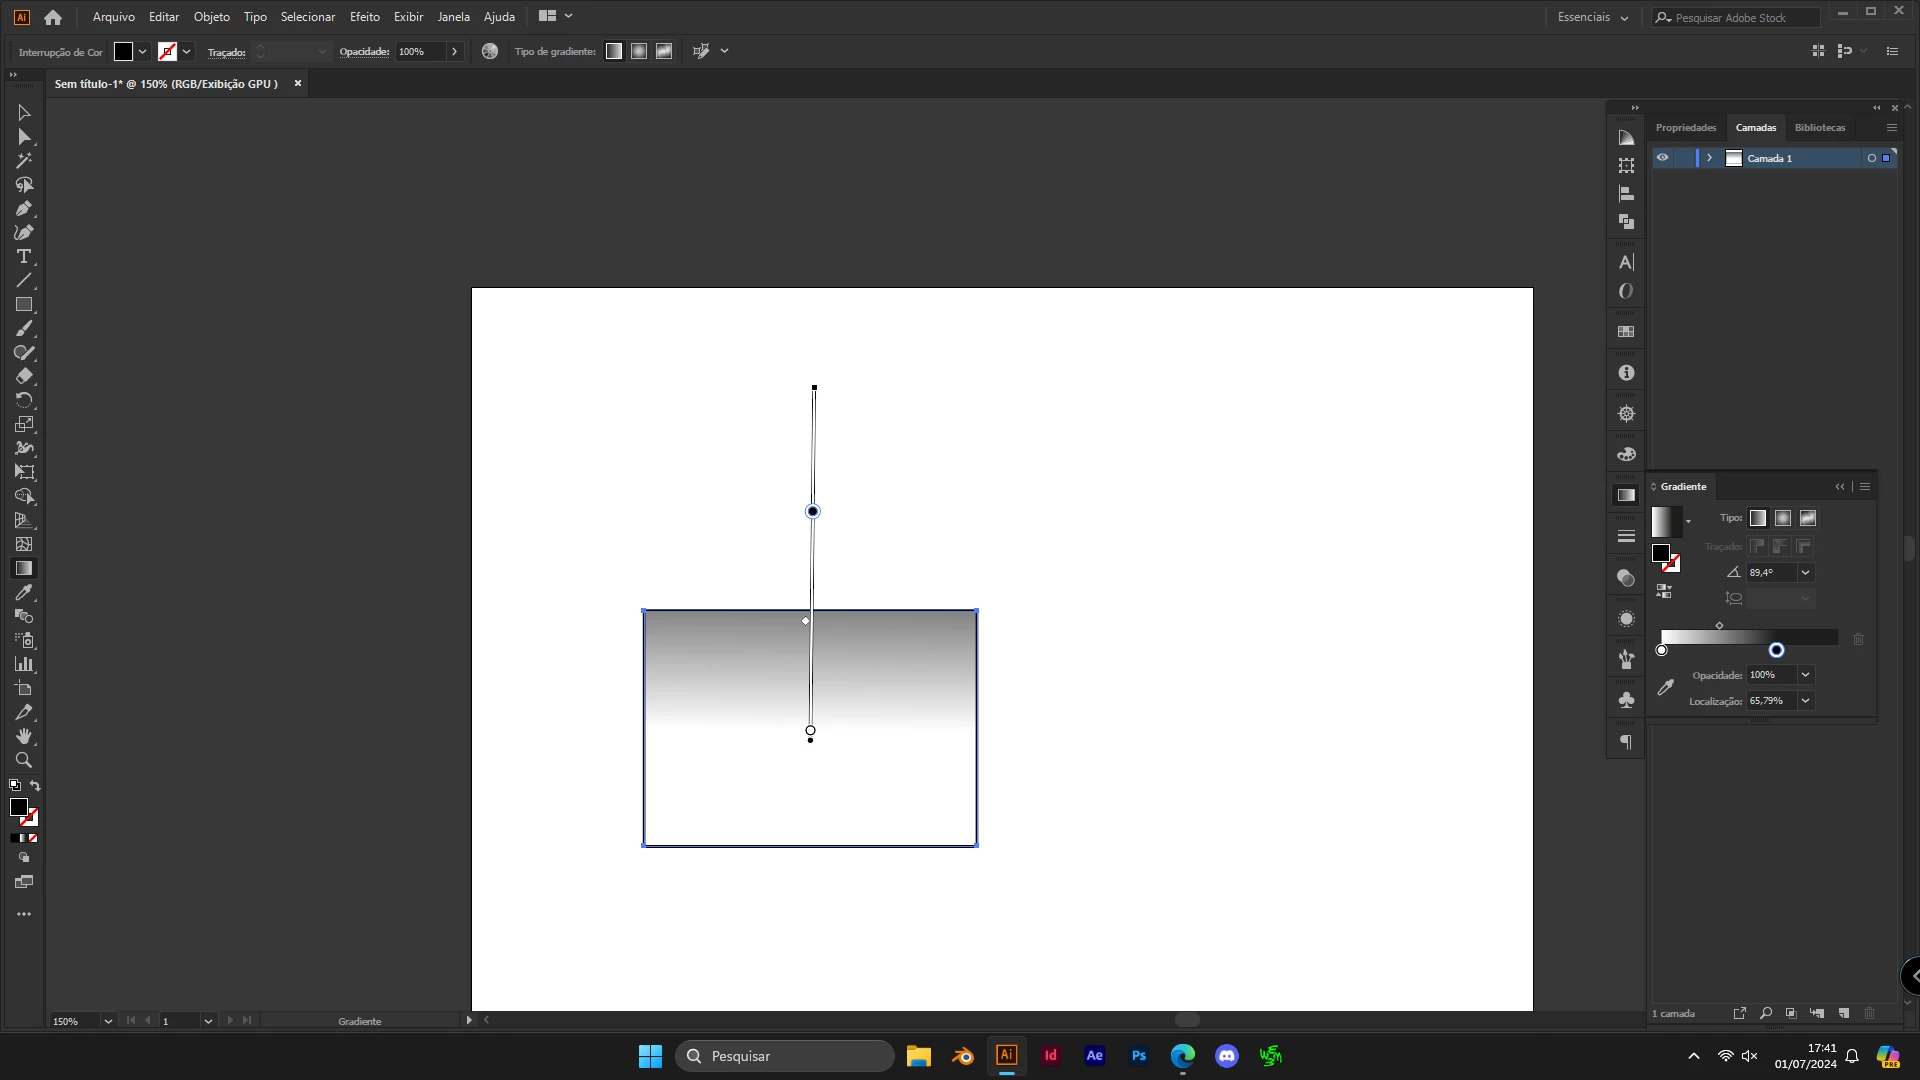Switch to the Propriedades tab
The image size is (1920, 1080).
1685,128
